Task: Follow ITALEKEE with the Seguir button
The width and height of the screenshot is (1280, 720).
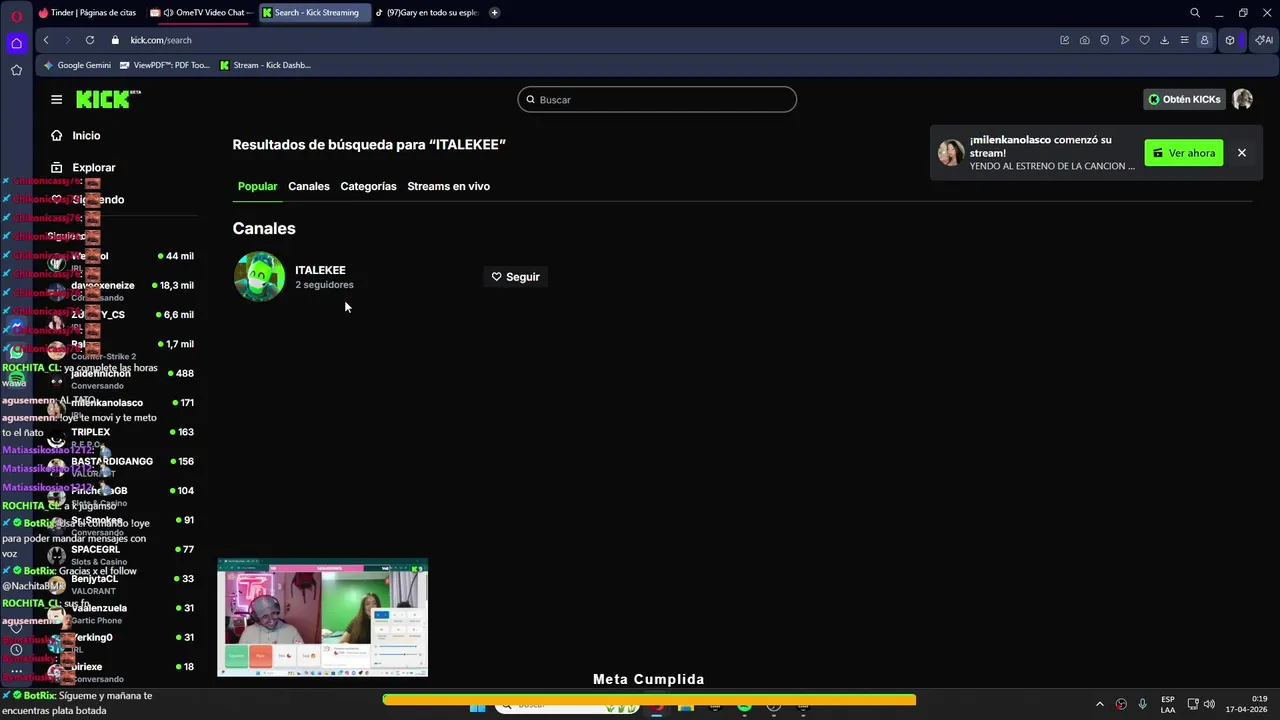Action: (x=515, y=277)
